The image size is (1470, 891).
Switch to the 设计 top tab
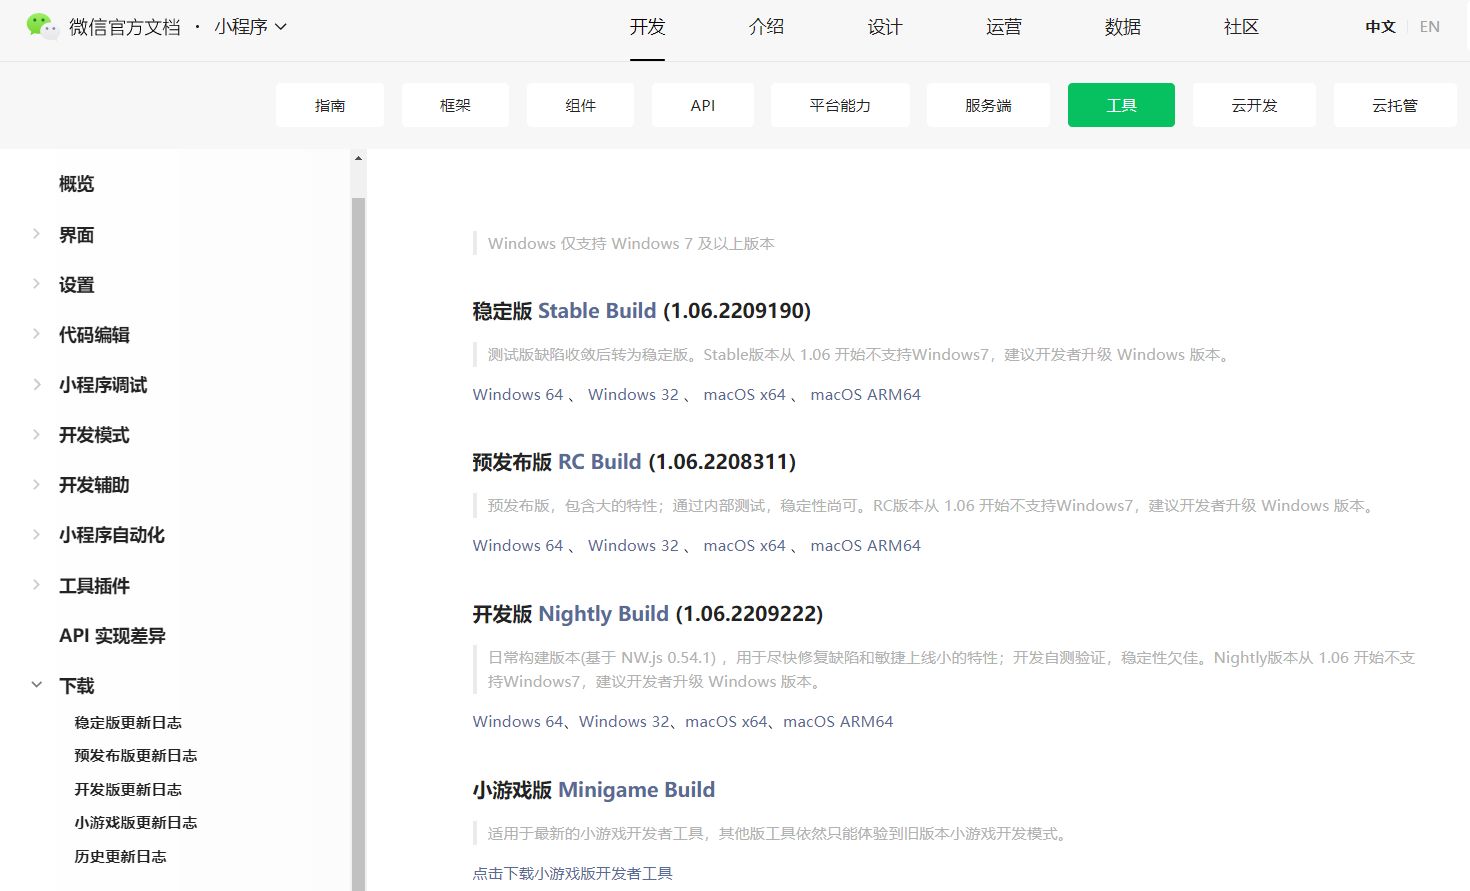point(885,27)
